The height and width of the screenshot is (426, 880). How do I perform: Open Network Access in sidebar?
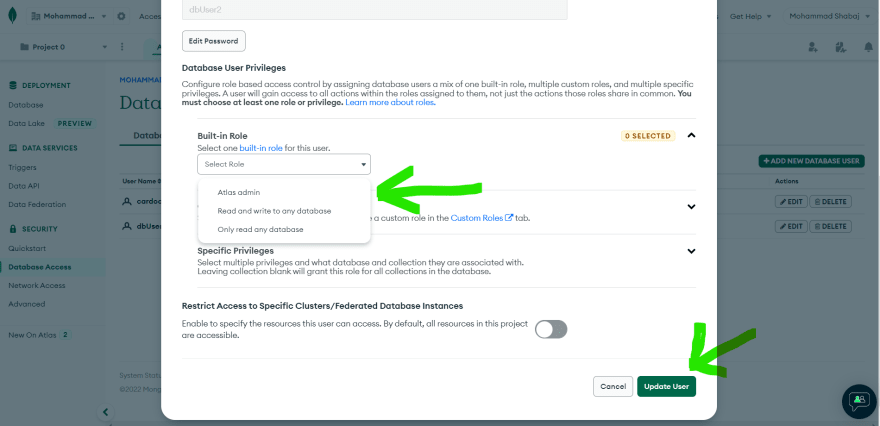coord(36,285)
